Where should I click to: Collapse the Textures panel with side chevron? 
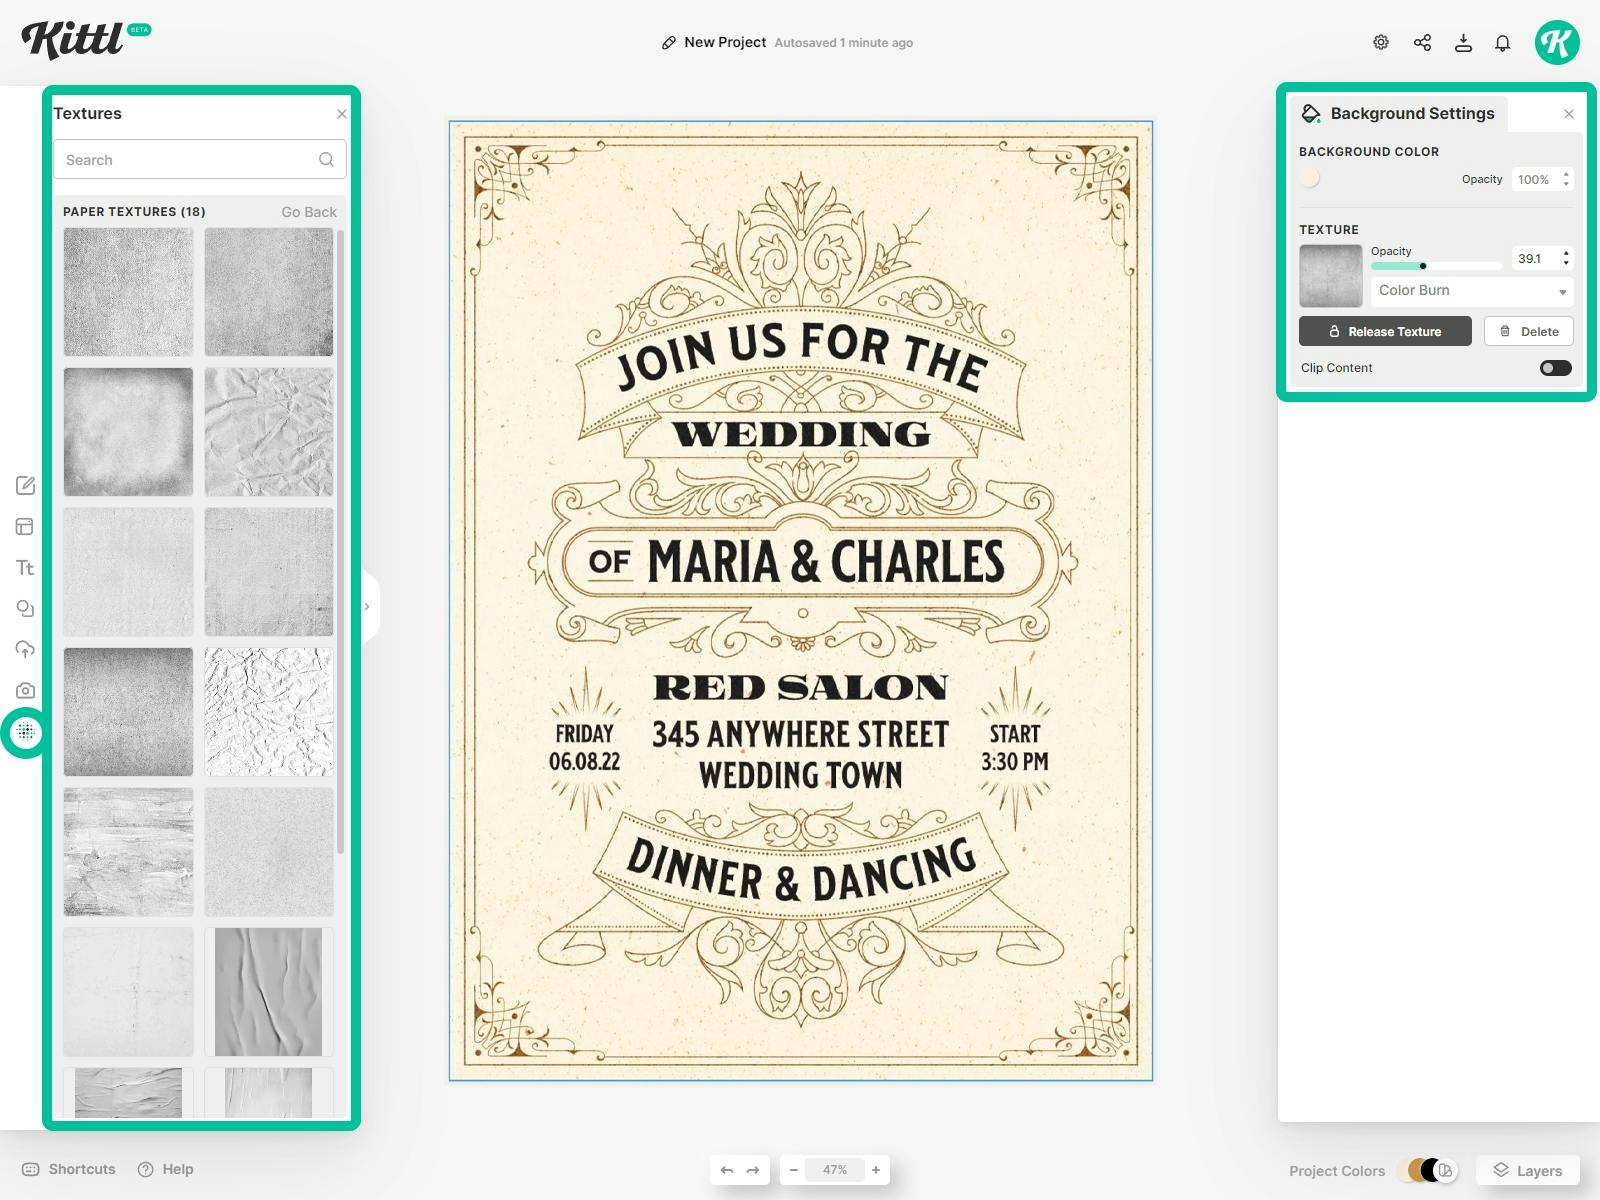(x=367, y=607)
